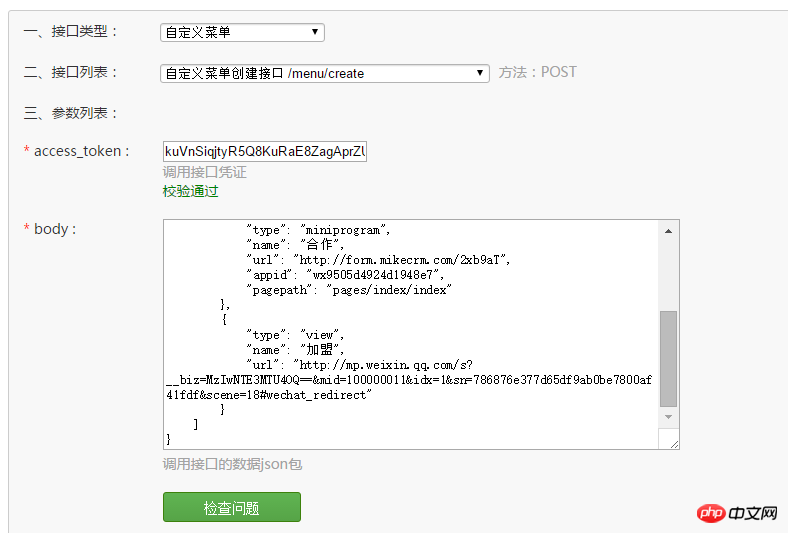Image resolution: width=788 pixels, height=533 pixels.
Task: Click the "name": "加盟" line in body
Action: 295,350
